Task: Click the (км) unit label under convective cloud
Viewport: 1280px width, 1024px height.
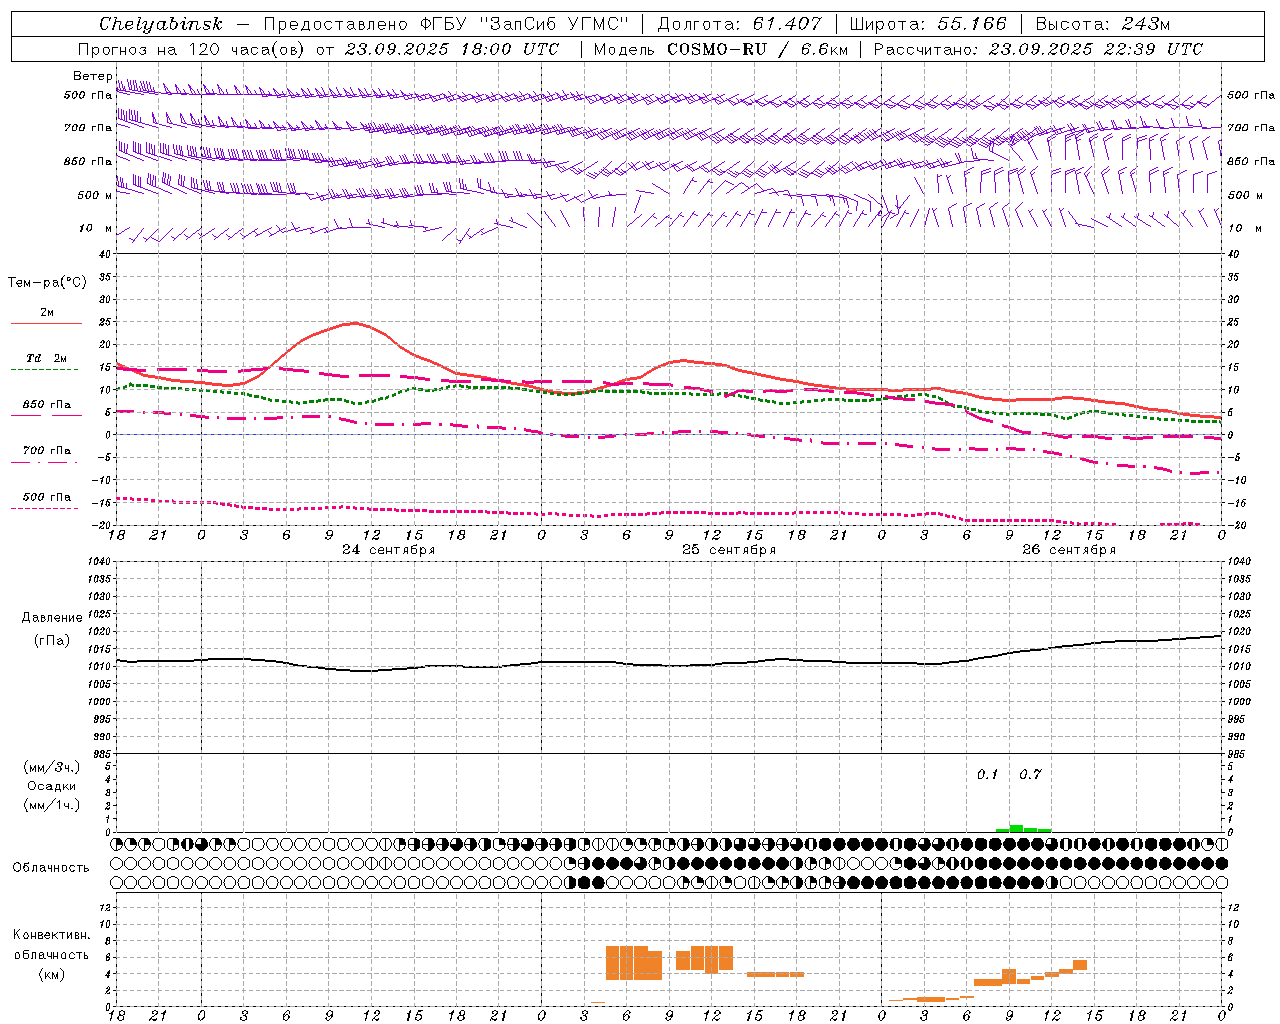Action: (51, 974)
